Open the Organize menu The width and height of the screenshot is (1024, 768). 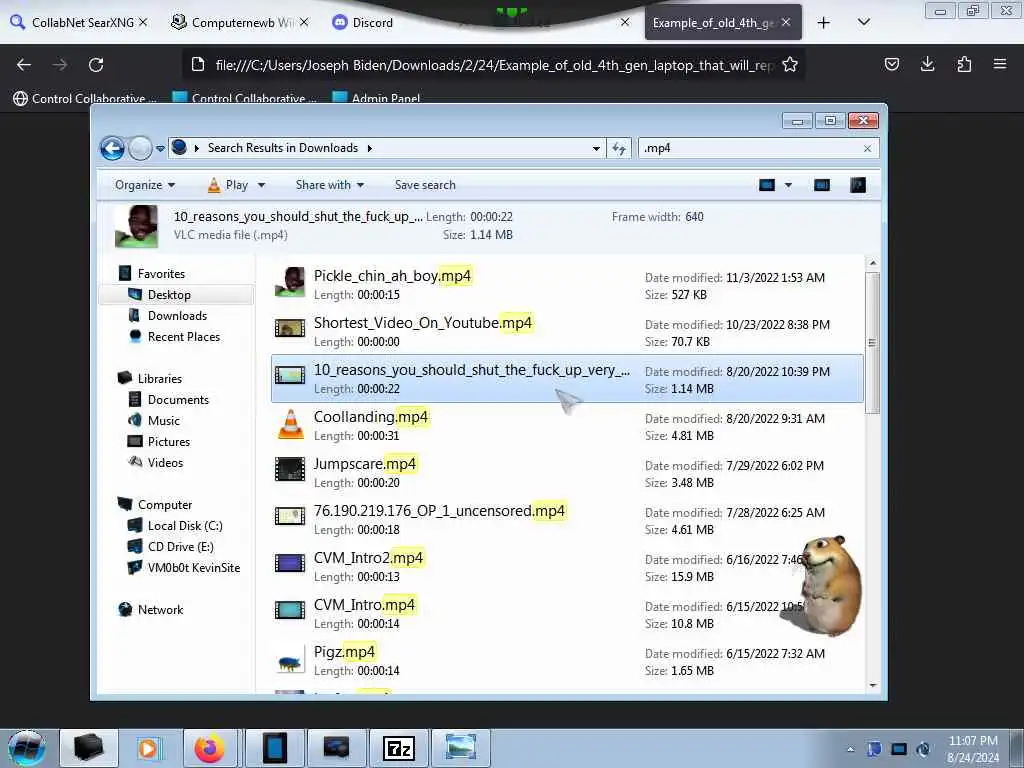point(144,185)
